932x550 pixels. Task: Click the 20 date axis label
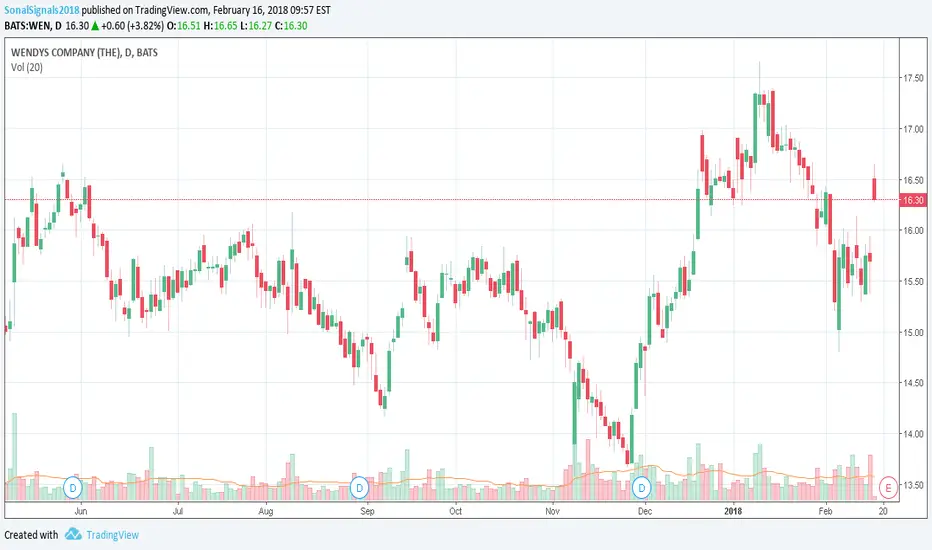pyautogui.click(x=883, y=511)
